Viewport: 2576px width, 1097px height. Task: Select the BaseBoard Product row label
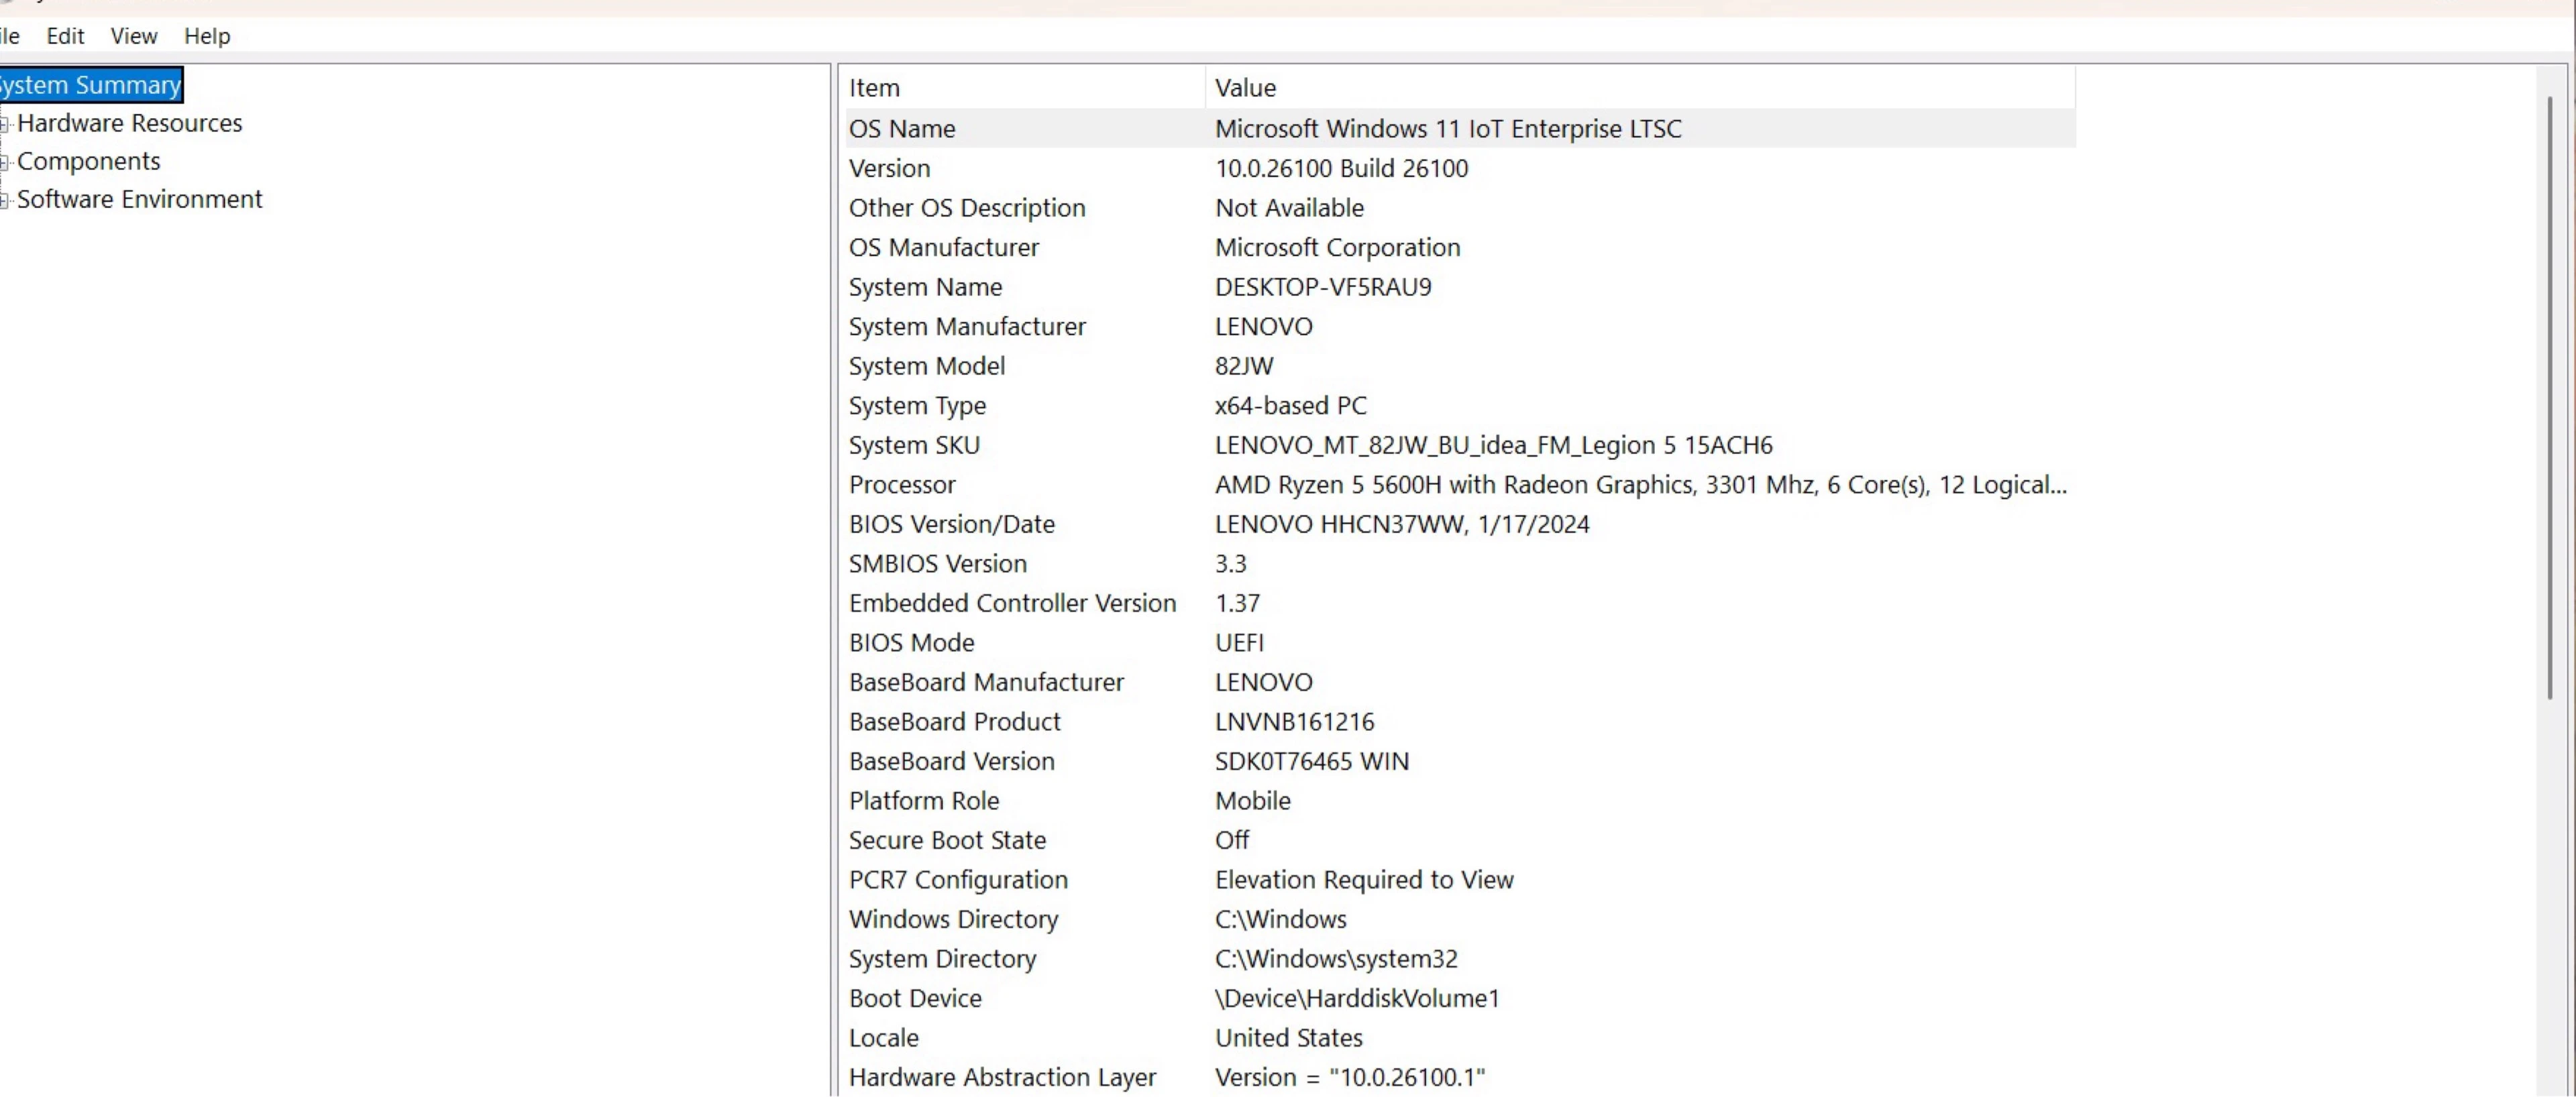coord(955,722)
